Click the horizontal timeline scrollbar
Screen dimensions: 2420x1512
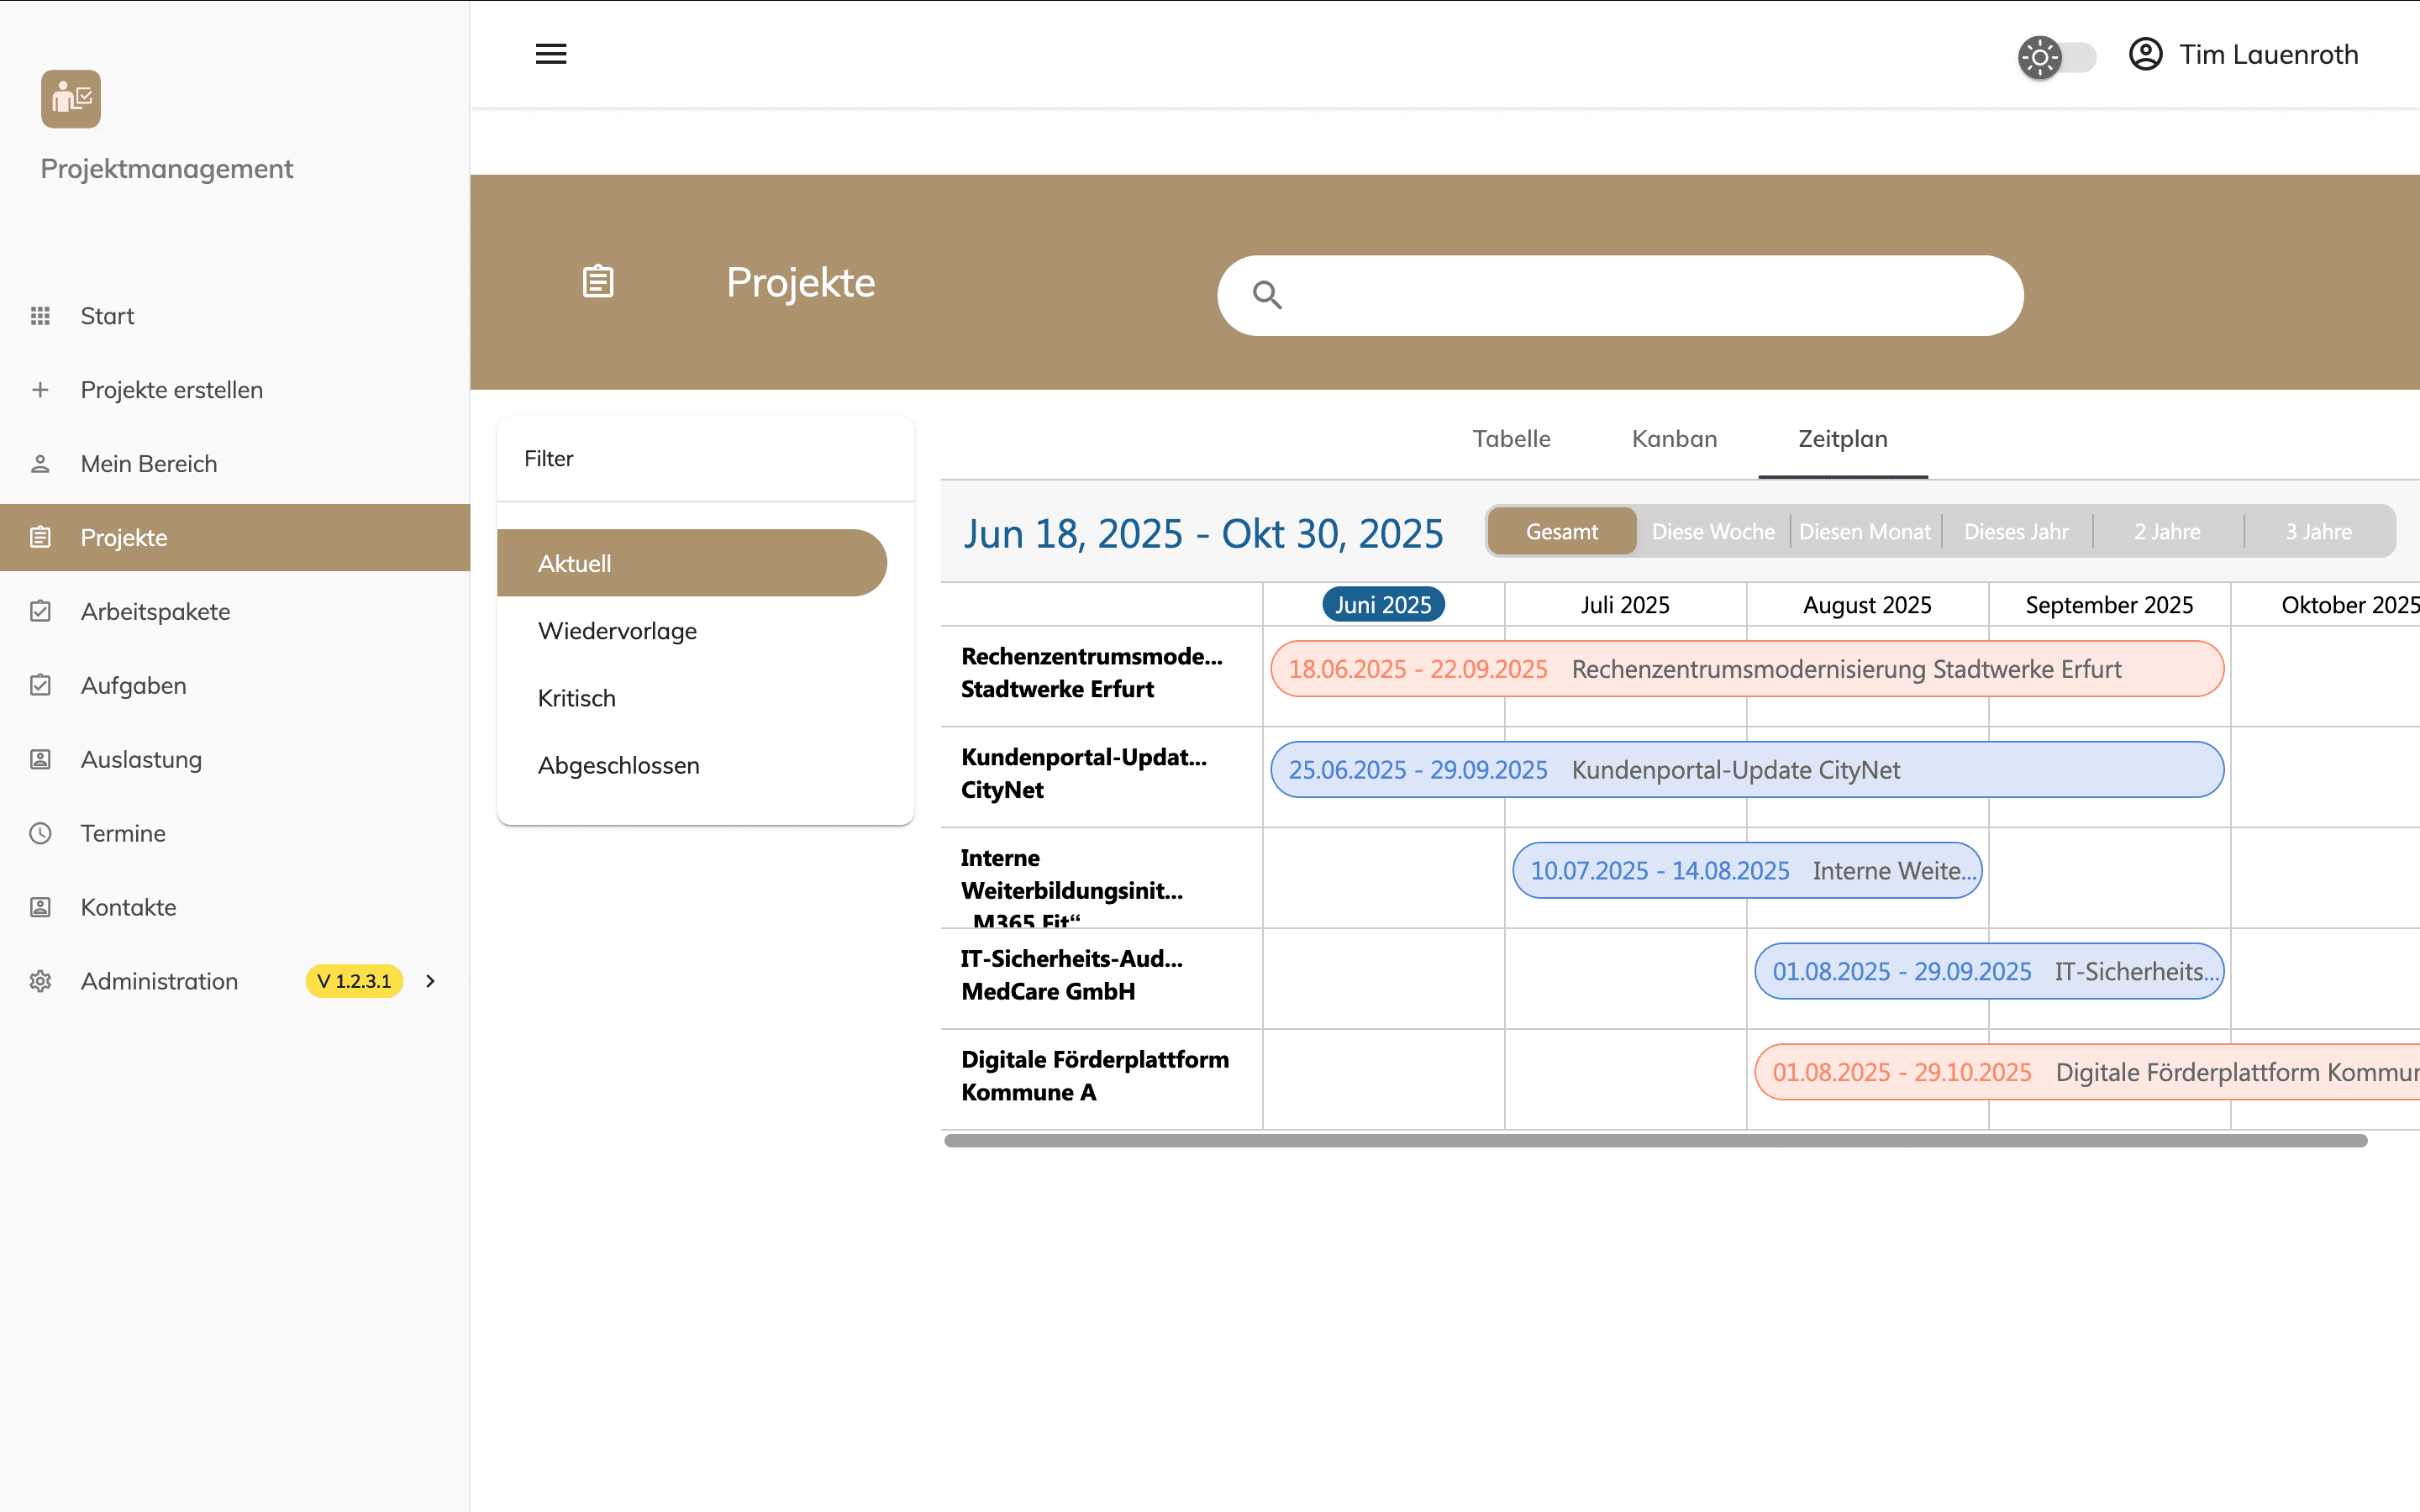(1655, 1141)
